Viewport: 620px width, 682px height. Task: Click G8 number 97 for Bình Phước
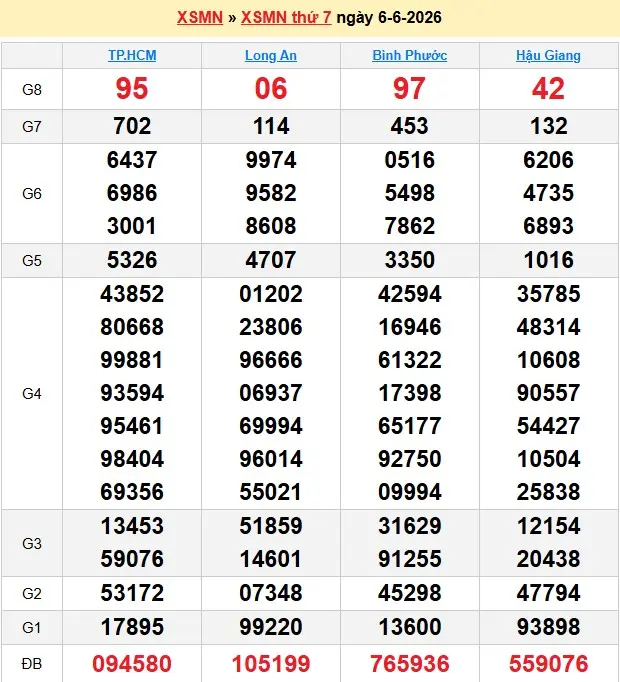click(x=409, y=89)
